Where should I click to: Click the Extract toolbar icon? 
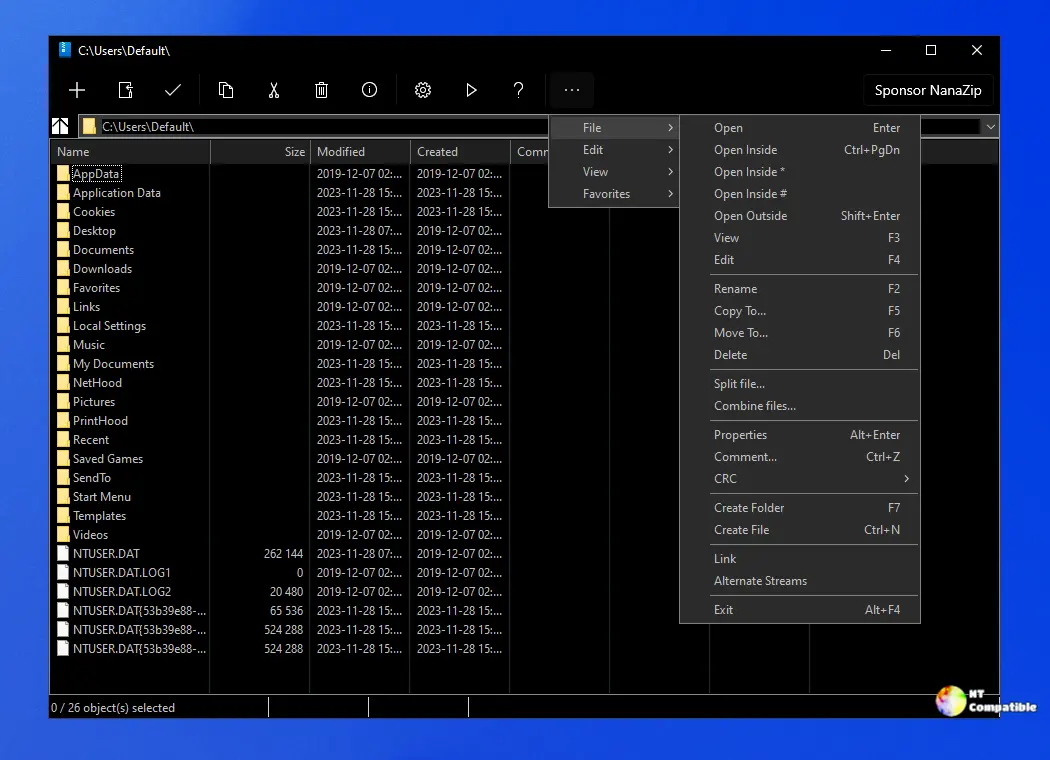(x=126, y=90)
